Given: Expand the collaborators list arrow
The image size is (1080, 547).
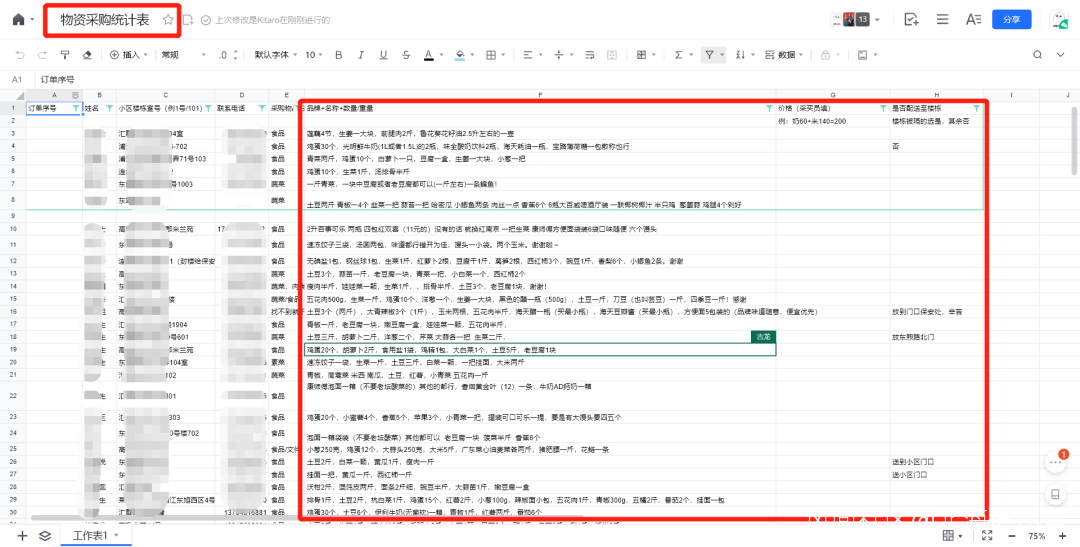Looking at the screenshot, I should pos(878,20).
